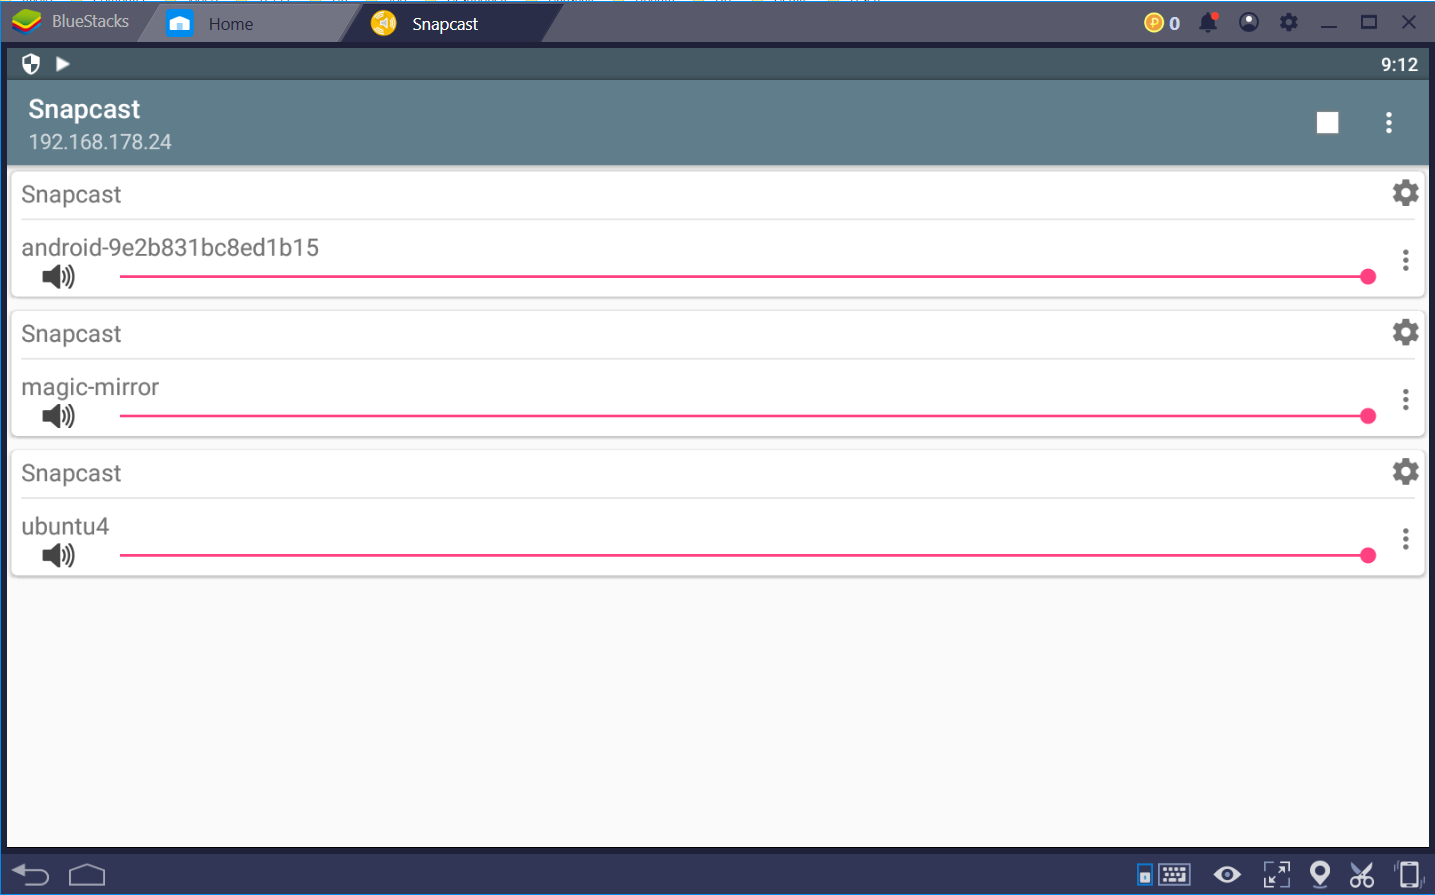Image resolution: width=1435 pixels, height=895 pixels.
Task: Open group settings above ubuntu4
Action: coord(1405,471)
